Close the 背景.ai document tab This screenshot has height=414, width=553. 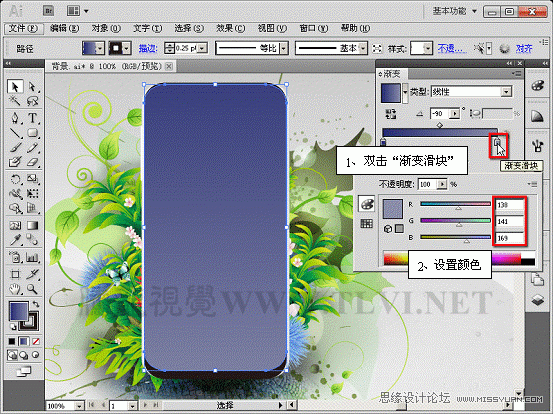[x=169, y=66]
